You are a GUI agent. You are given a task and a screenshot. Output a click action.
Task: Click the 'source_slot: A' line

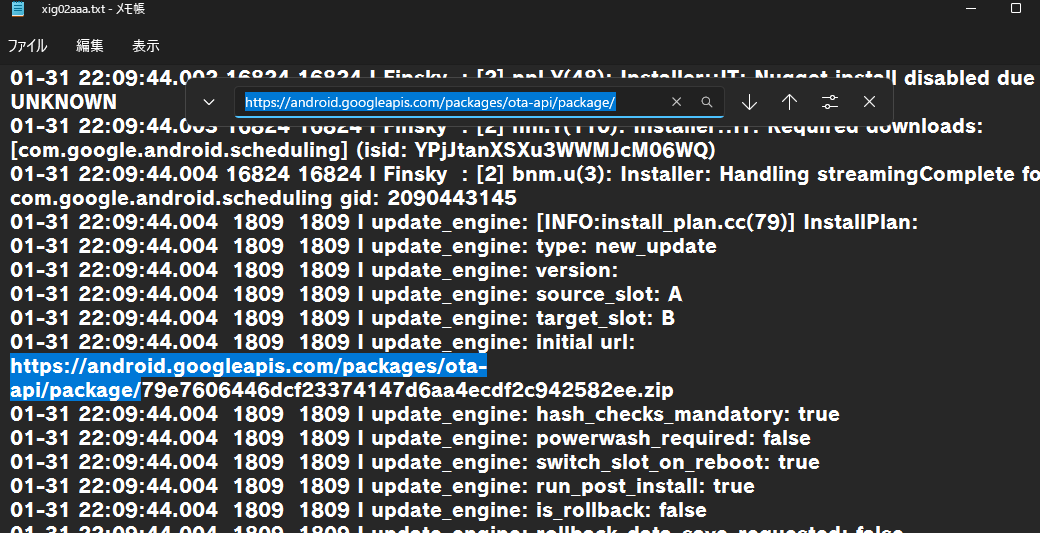click(346, 294)
